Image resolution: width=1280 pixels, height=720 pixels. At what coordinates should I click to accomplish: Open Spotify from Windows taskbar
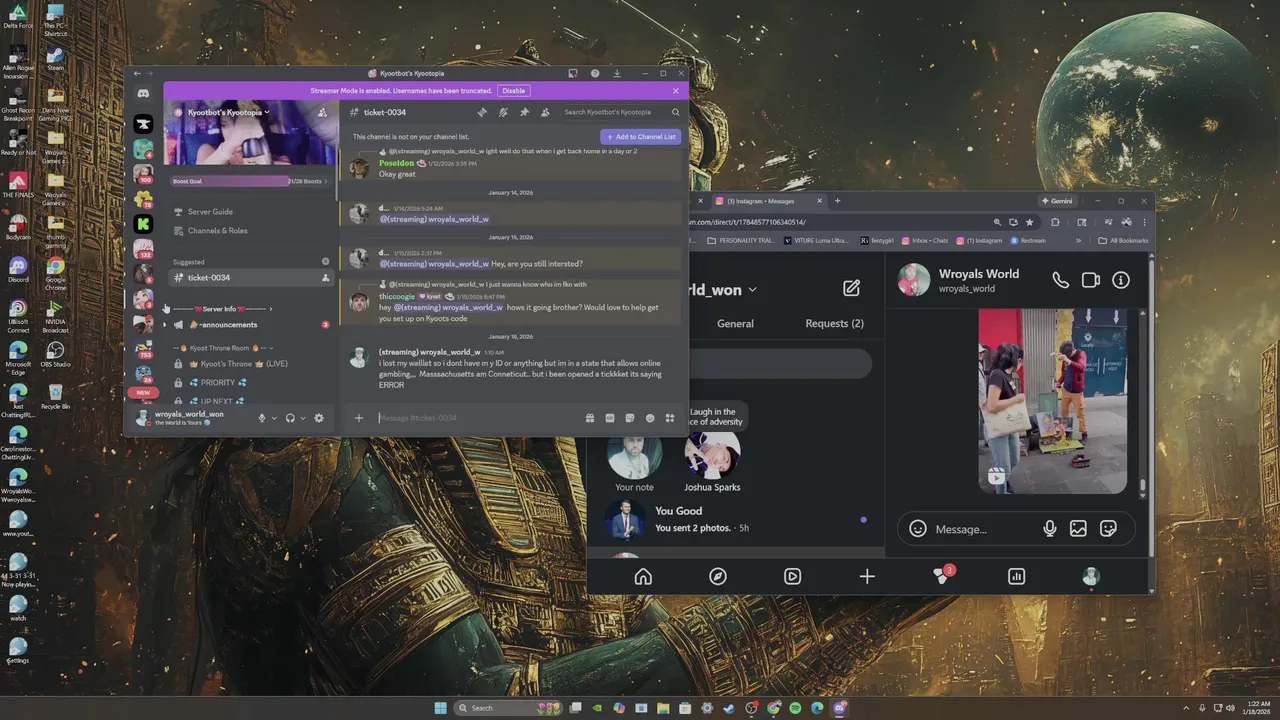pyautogui.click(x=795, y=708)
